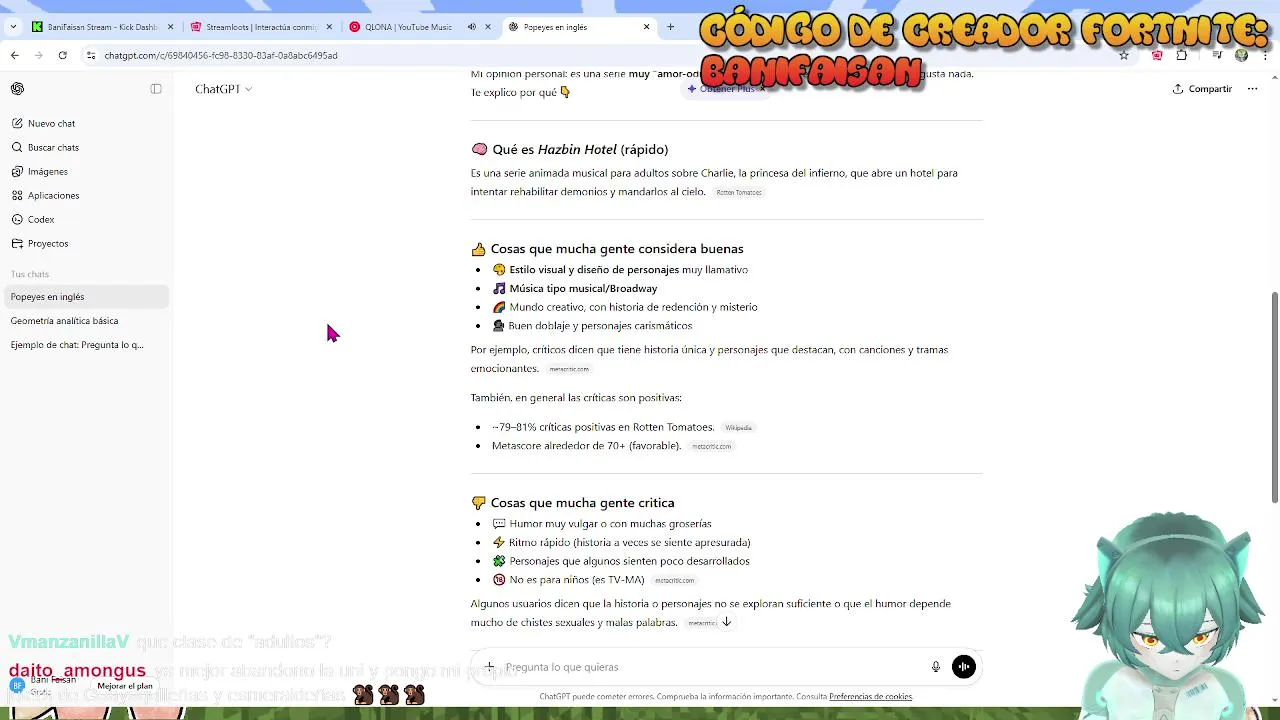Open the media controls music-note icon

coord(1218,55)
